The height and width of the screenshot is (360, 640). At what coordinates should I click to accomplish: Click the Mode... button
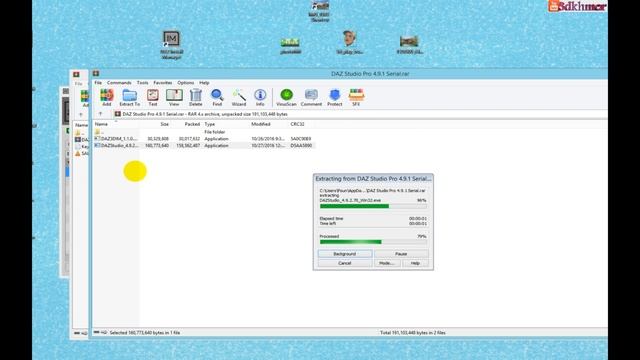pyautogui.click(x=386, y=263)
